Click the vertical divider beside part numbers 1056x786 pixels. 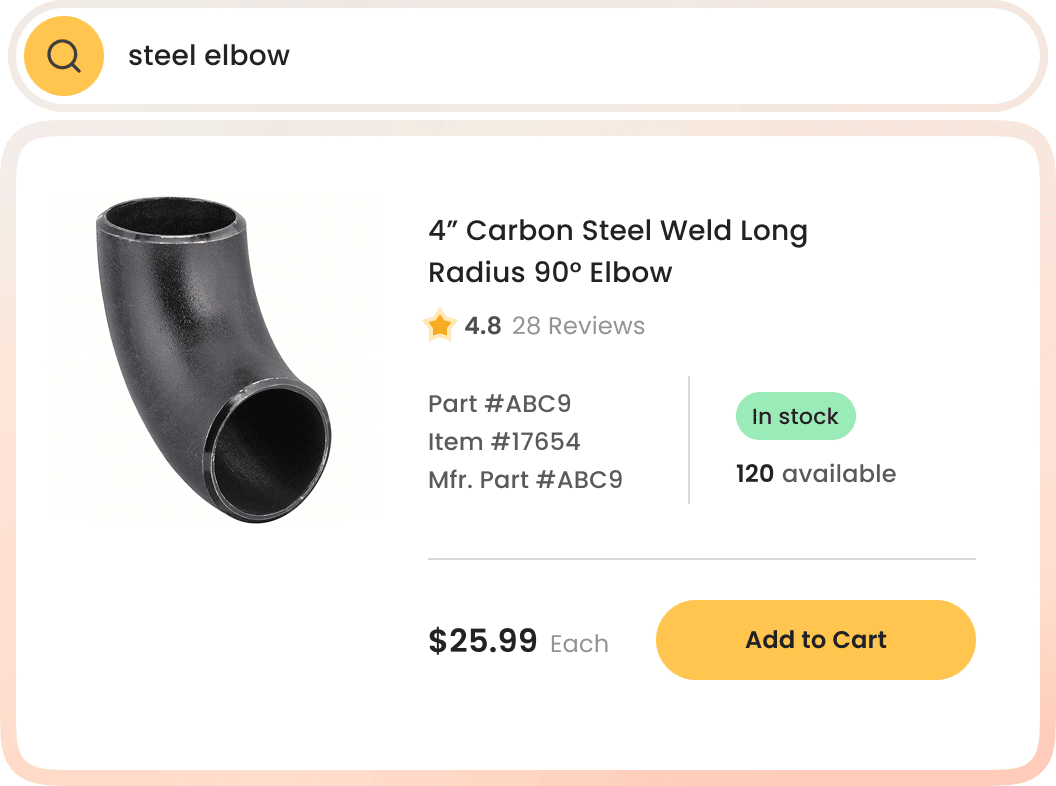click(689, 440)
